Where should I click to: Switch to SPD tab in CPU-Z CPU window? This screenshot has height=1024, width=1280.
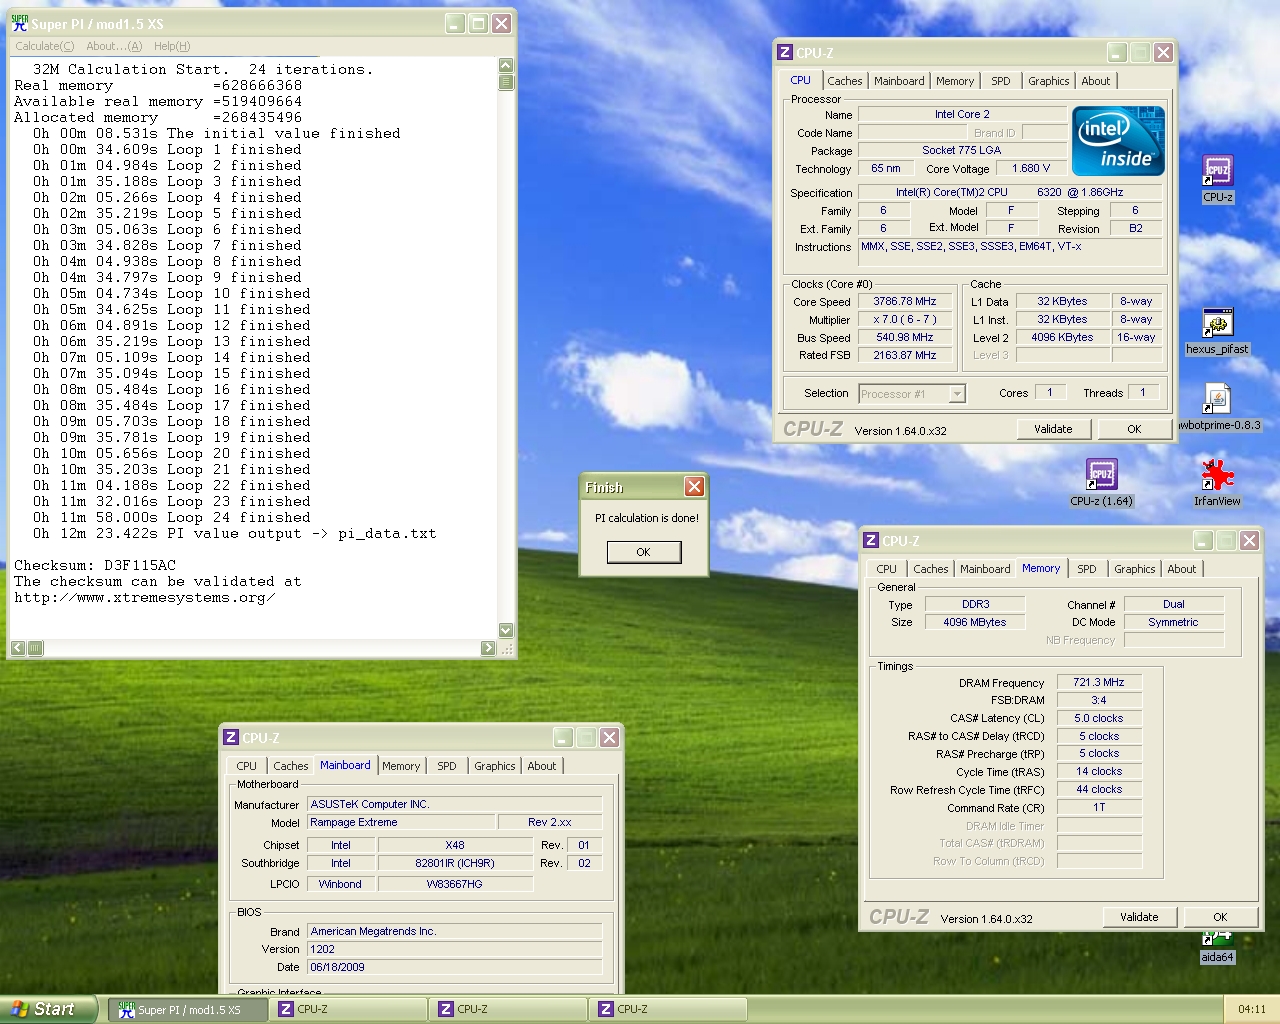pos(1001,82)
